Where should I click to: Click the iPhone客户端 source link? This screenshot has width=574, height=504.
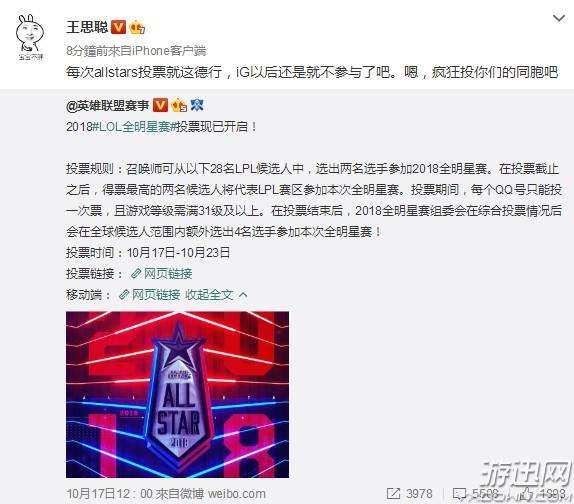168,51
